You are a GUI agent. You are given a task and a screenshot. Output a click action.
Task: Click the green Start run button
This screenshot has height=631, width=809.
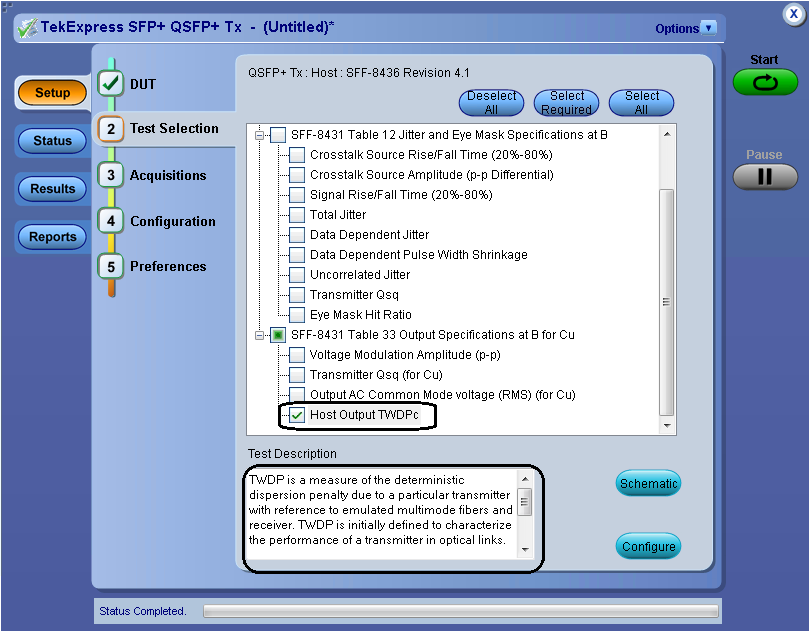765,82
